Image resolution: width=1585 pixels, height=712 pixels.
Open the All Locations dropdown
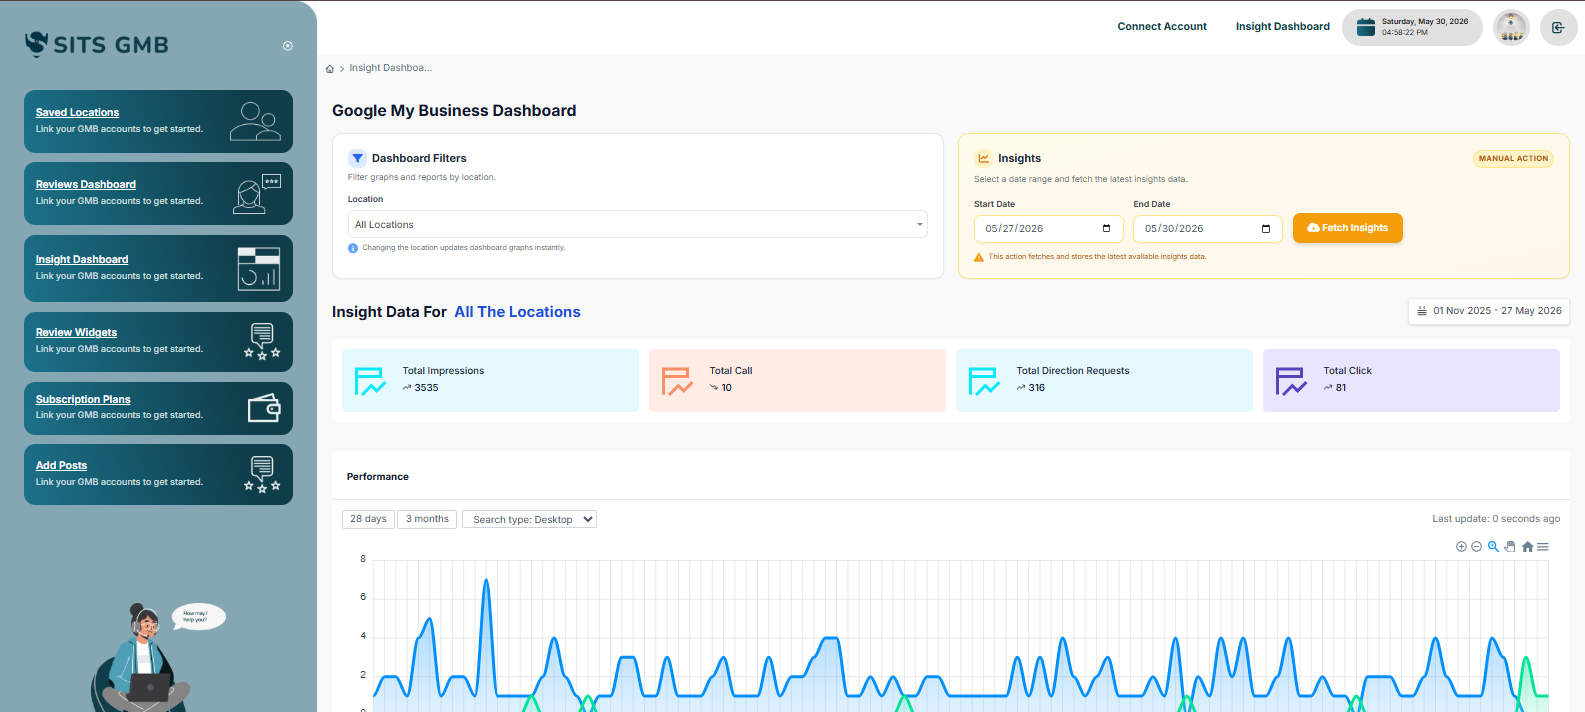(637, 224)
